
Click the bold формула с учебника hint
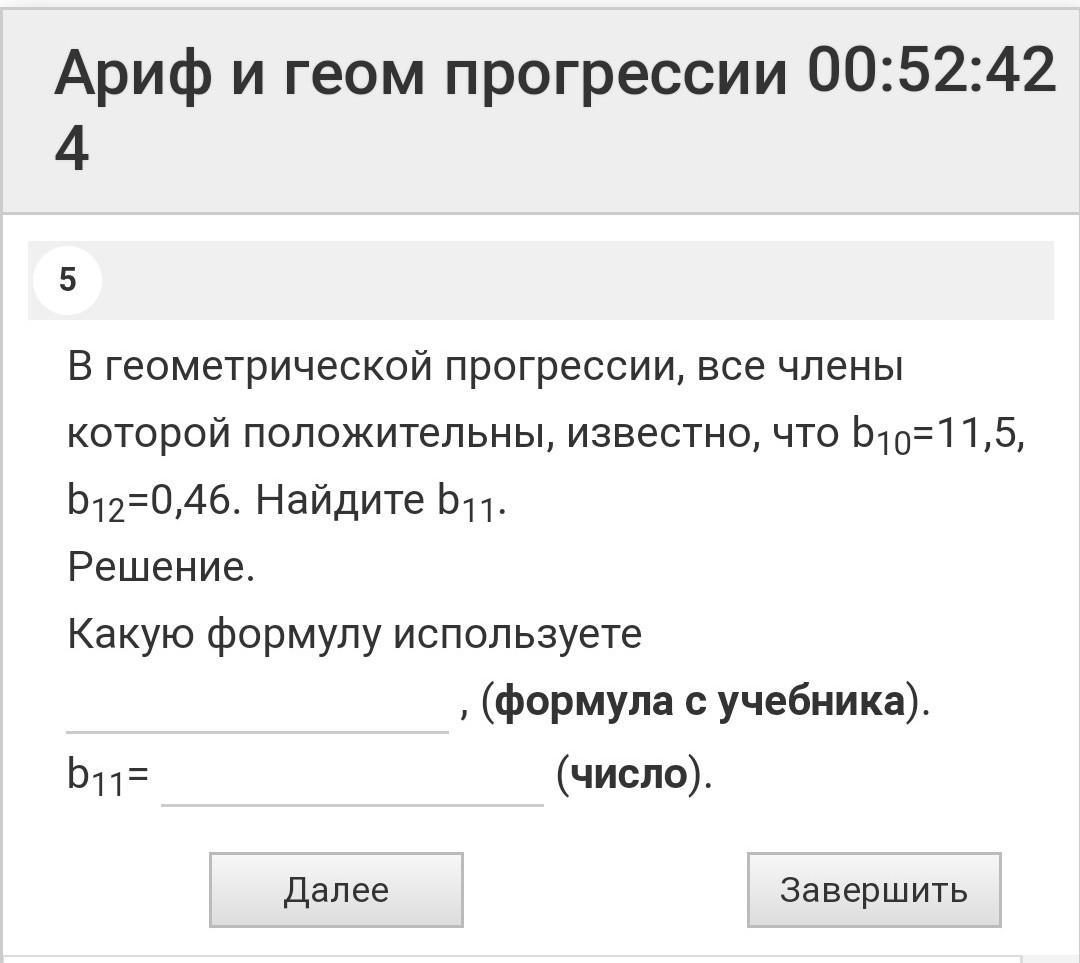click(x=700, y=702)
